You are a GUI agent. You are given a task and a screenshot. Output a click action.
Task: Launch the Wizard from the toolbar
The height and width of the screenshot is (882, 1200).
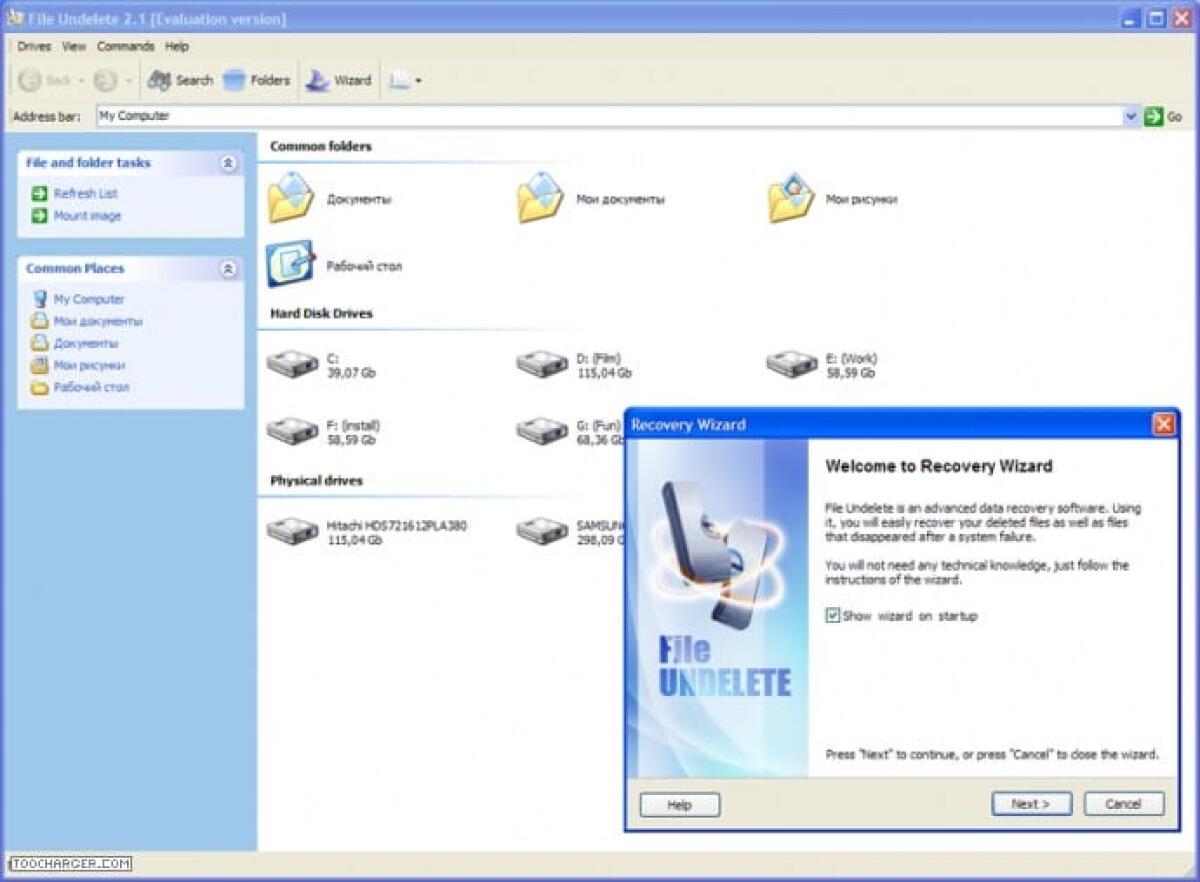pyautogui.click(x=338, y=80)
